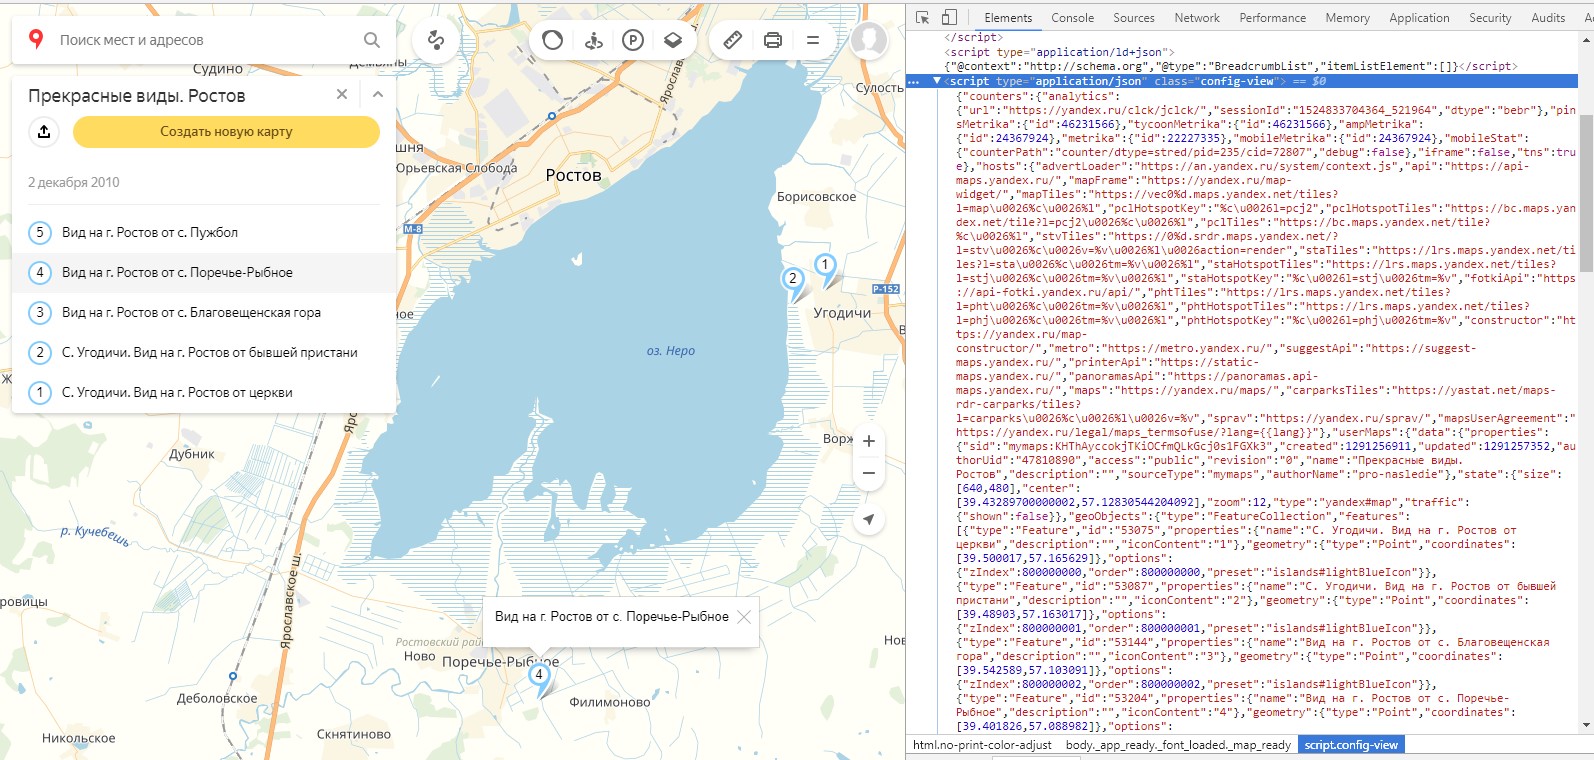Image resolution: width=1594 pixels, height=760 pixels.
Task: Zoom in the map with plus button
Action: click(869, 441)
